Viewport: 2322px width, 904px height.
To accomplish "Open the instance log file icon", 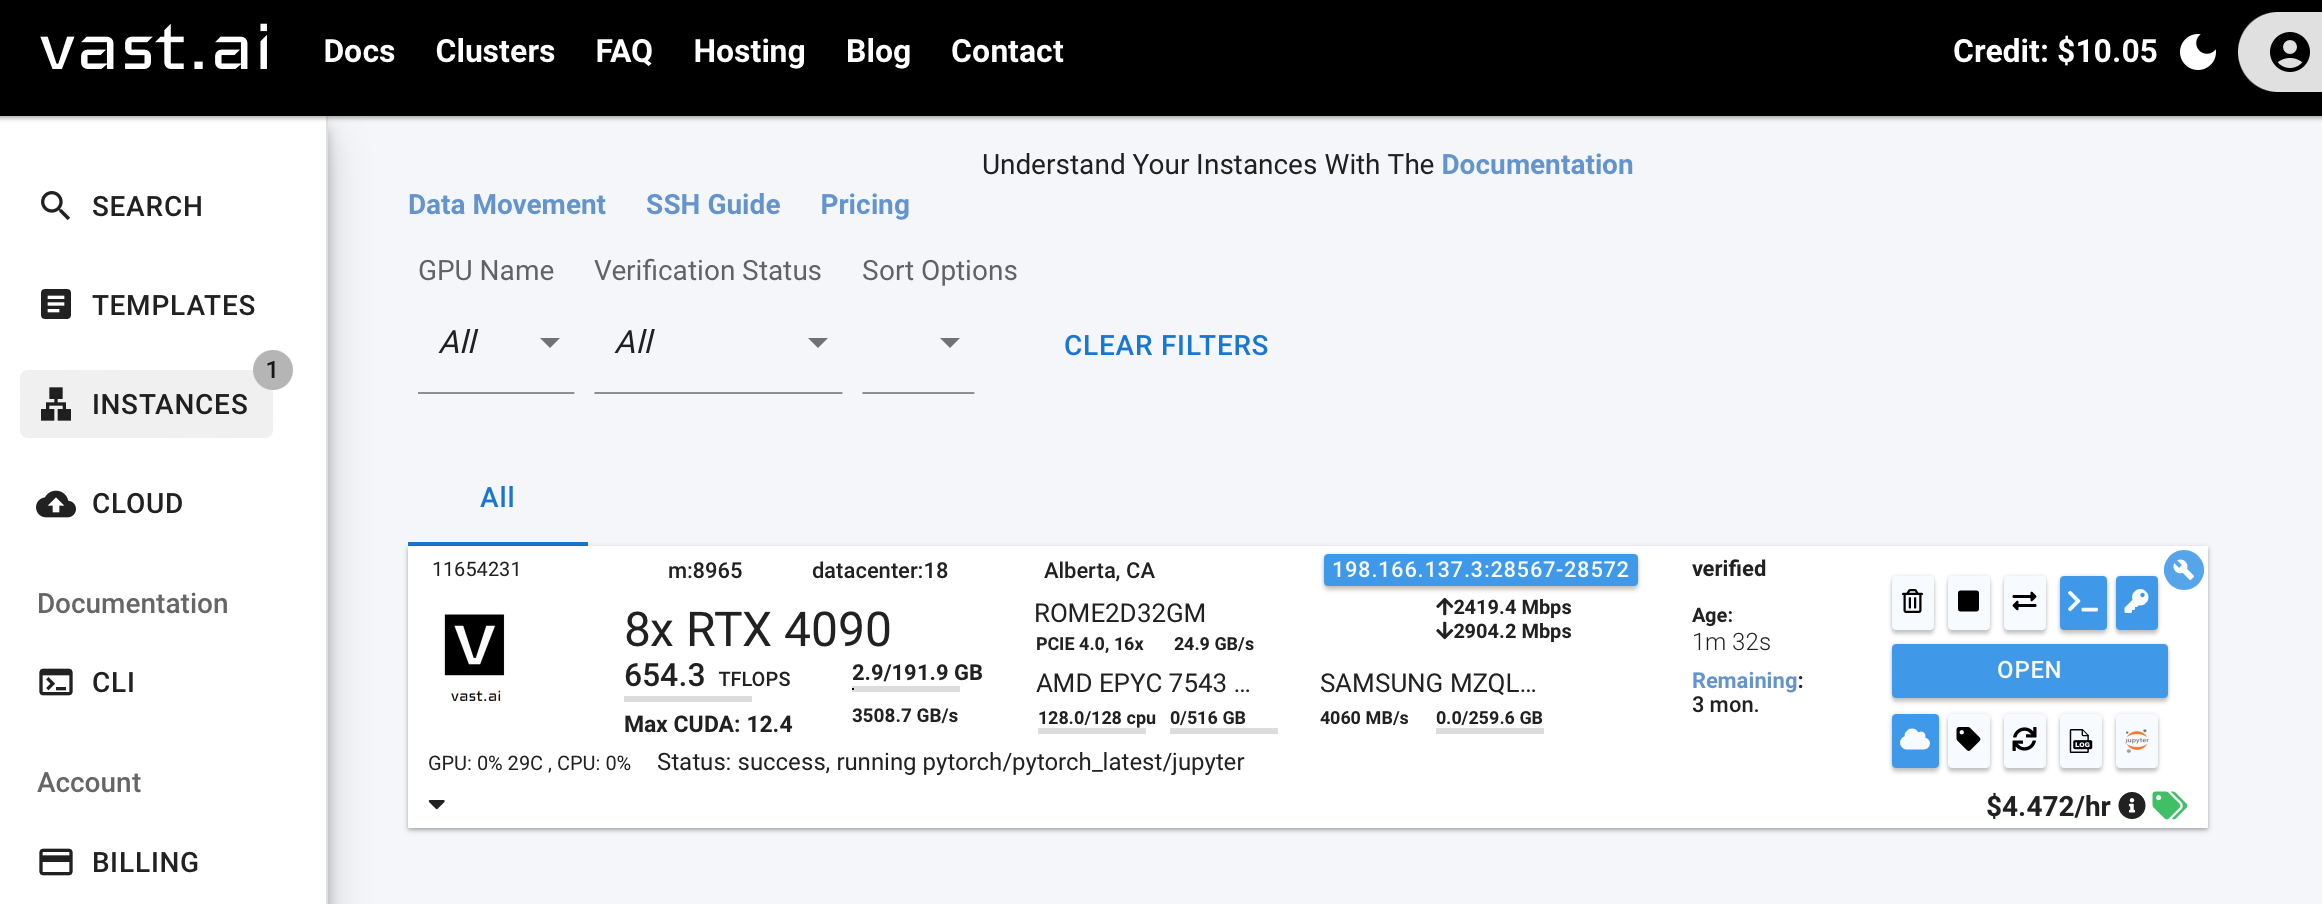I will coord(2081,741).
